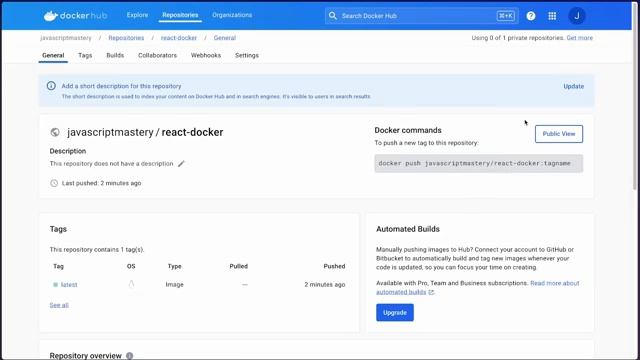
Task: Click 'Image' type cell in latest row
Action: (x=174, y=284)
